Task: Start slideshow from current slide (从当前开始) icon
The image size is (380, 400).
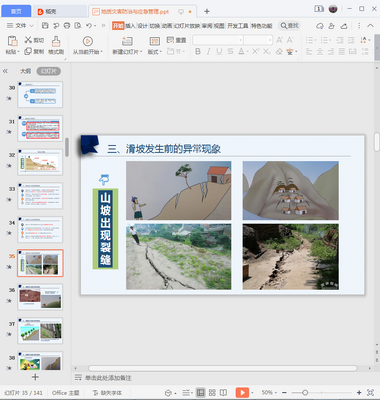Action: click(x=88, y=41)
